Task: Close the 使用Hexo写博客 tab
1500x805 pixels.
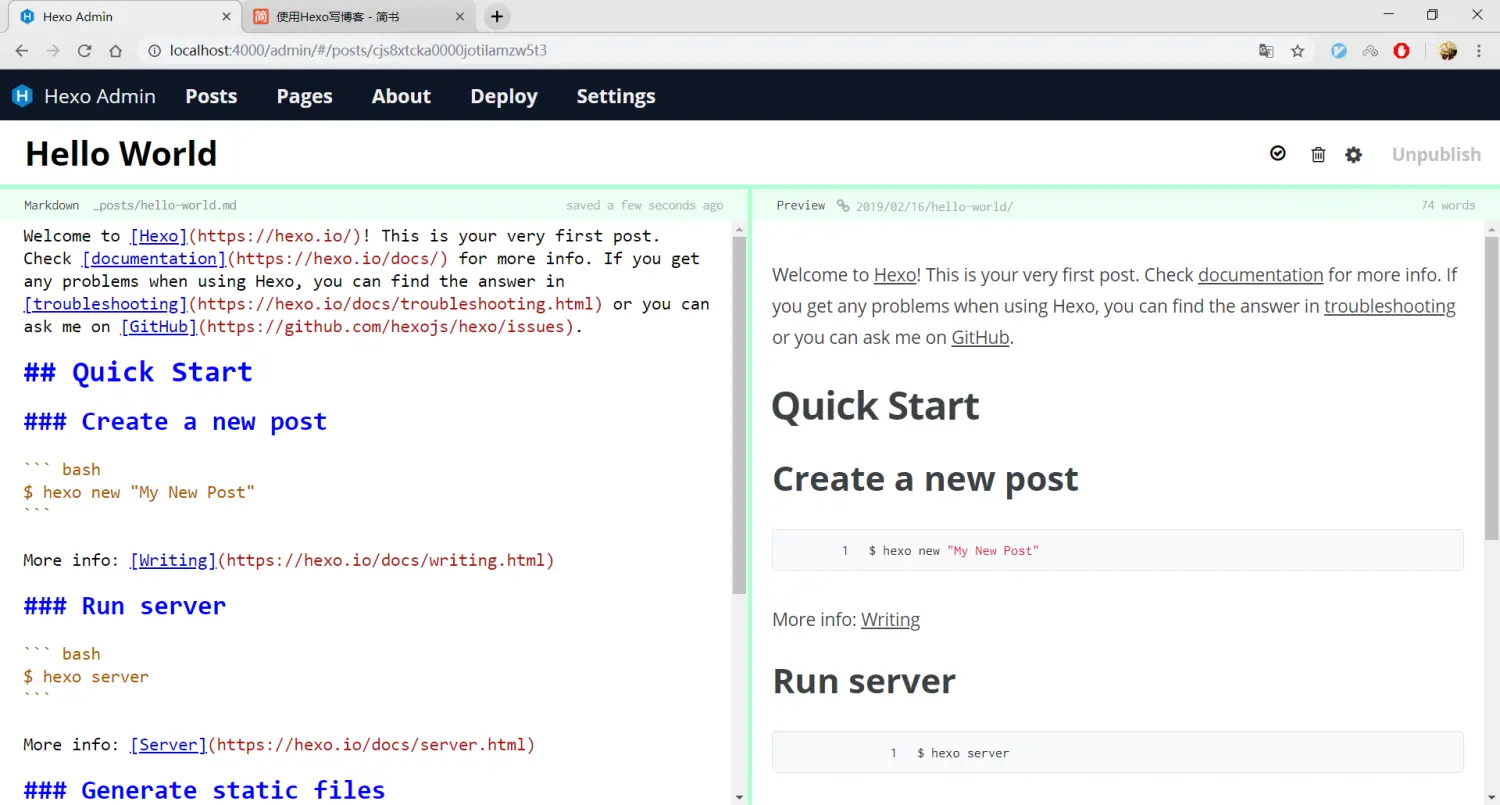Action: [460, 16]
